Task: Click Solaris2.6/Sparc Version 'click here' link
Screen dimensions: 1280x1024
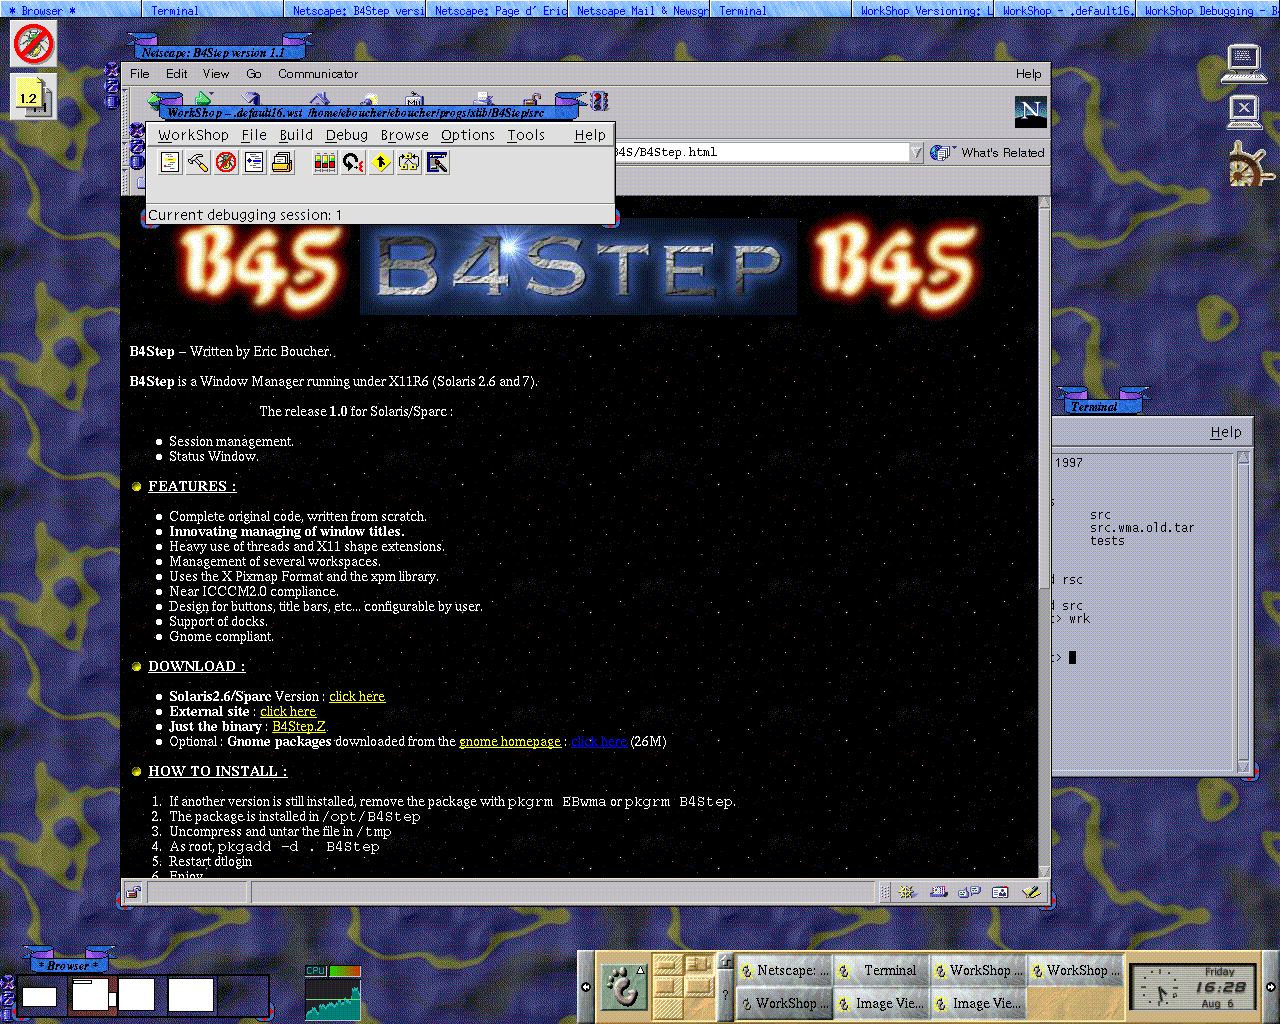Action: (357, 696)
